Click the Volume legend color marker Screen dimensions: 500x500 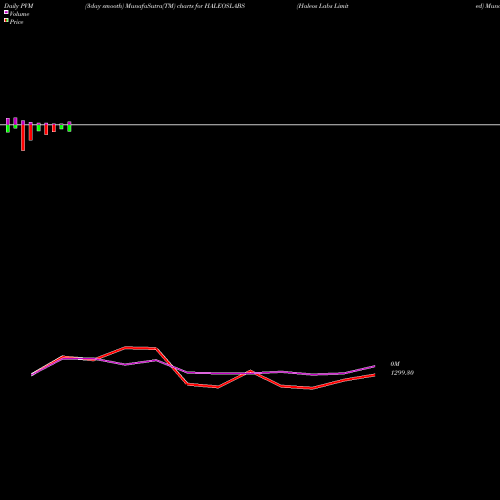[x=6, y=12]
